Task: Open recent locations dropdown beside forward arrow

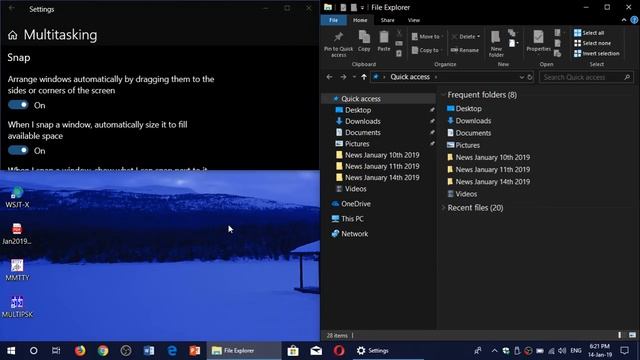Action: coord(354,77)
